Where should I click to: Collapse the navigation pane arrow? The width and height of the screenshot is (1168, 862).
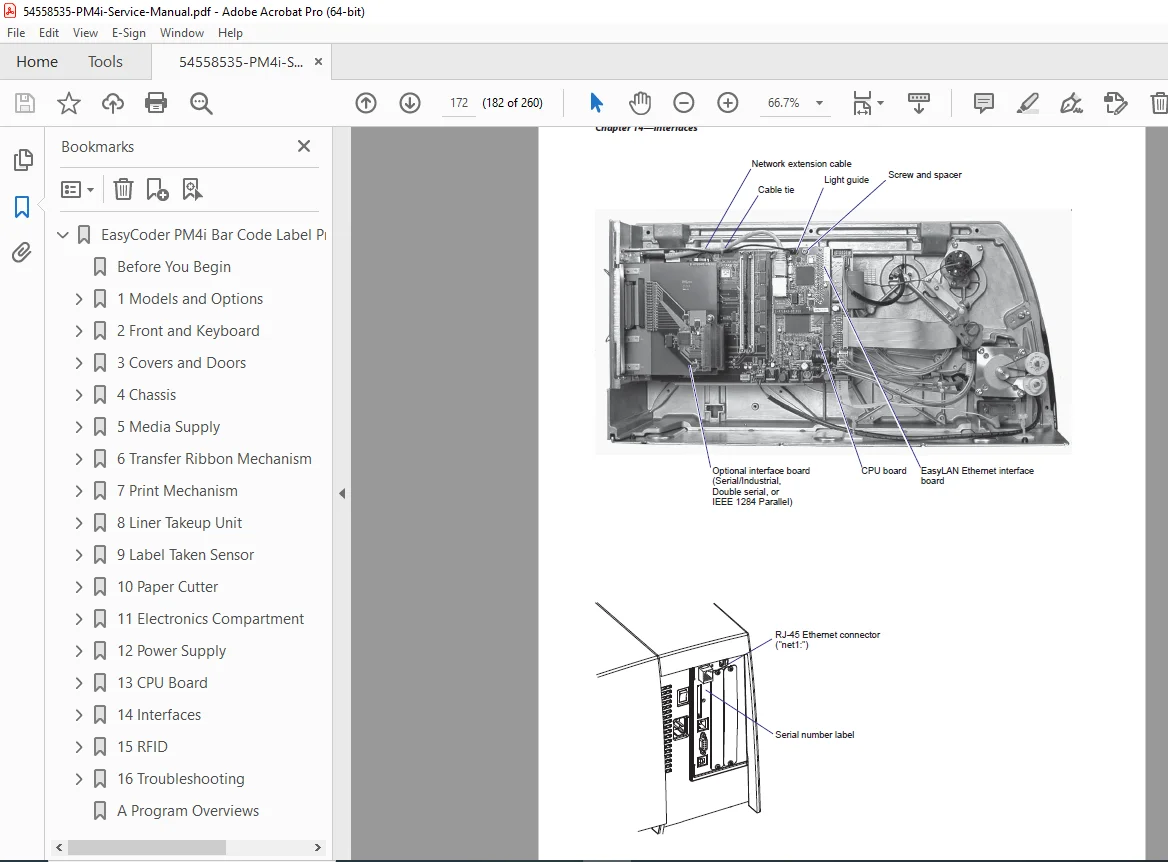click(x=342, y=493)
